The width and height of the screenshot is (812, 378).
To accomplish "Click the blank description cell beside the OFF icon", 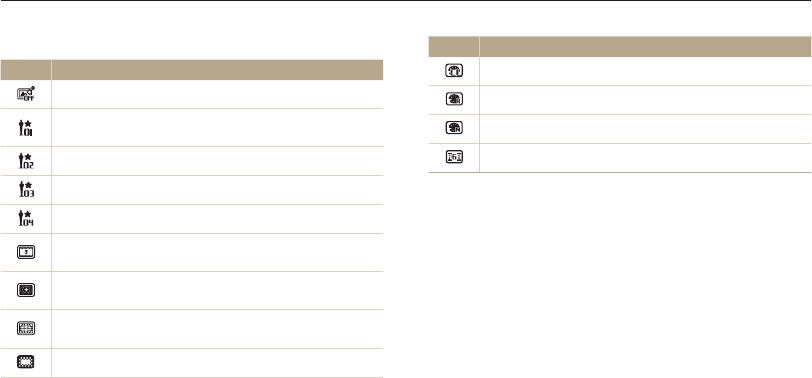I will [x=218, y=94].
